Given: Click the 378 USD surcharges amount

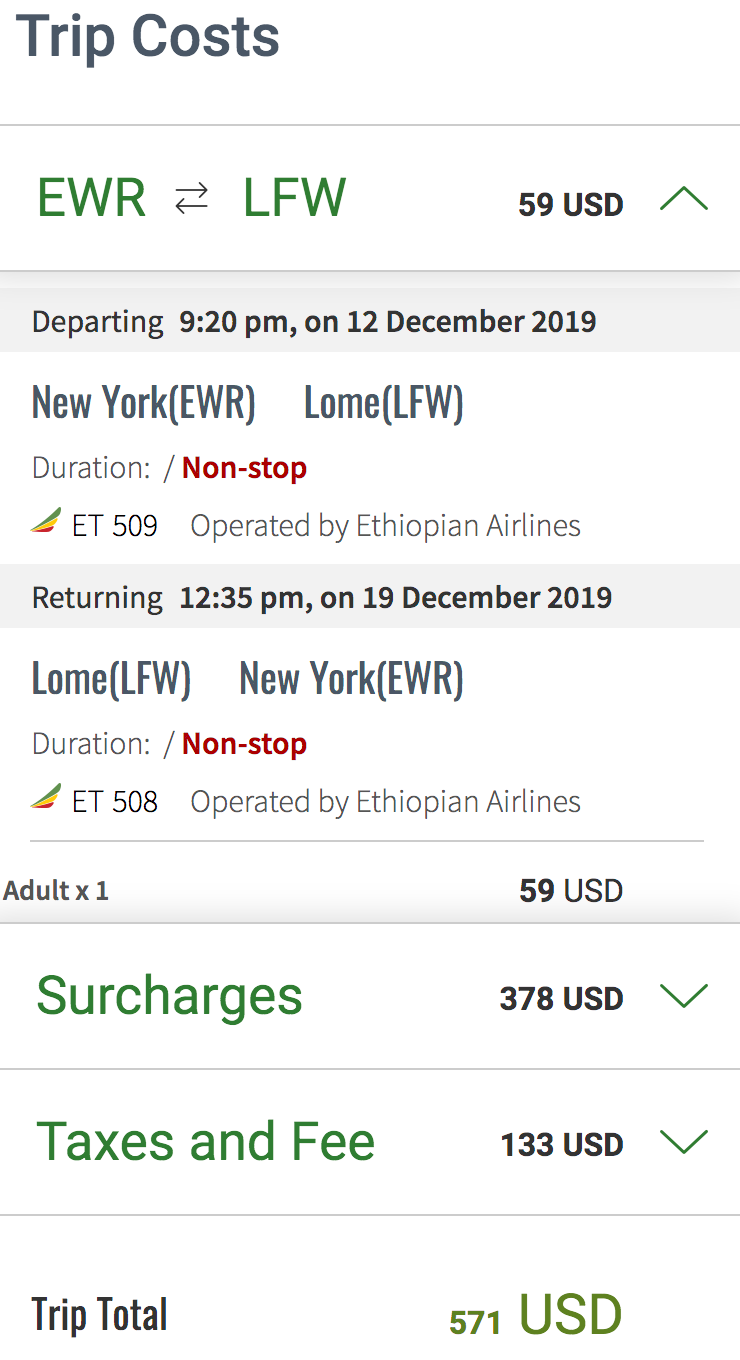Looking at the screenshot, I should click(561, 998).
